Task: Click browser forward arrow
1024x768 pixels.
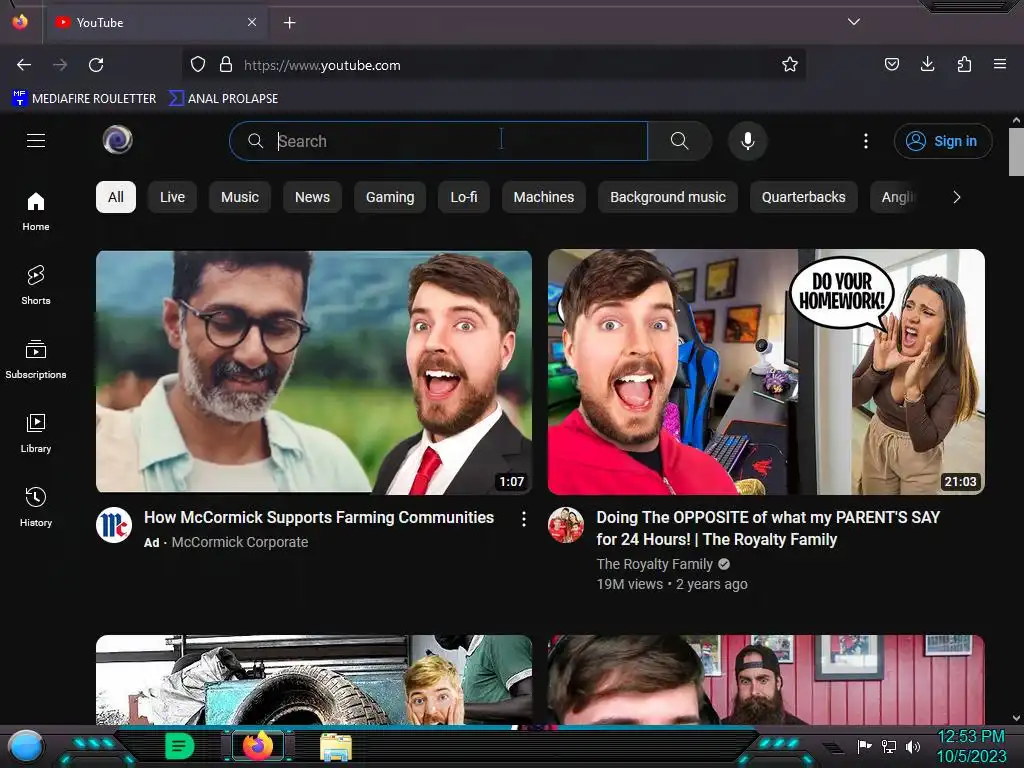Action: (x=60, y=65)
